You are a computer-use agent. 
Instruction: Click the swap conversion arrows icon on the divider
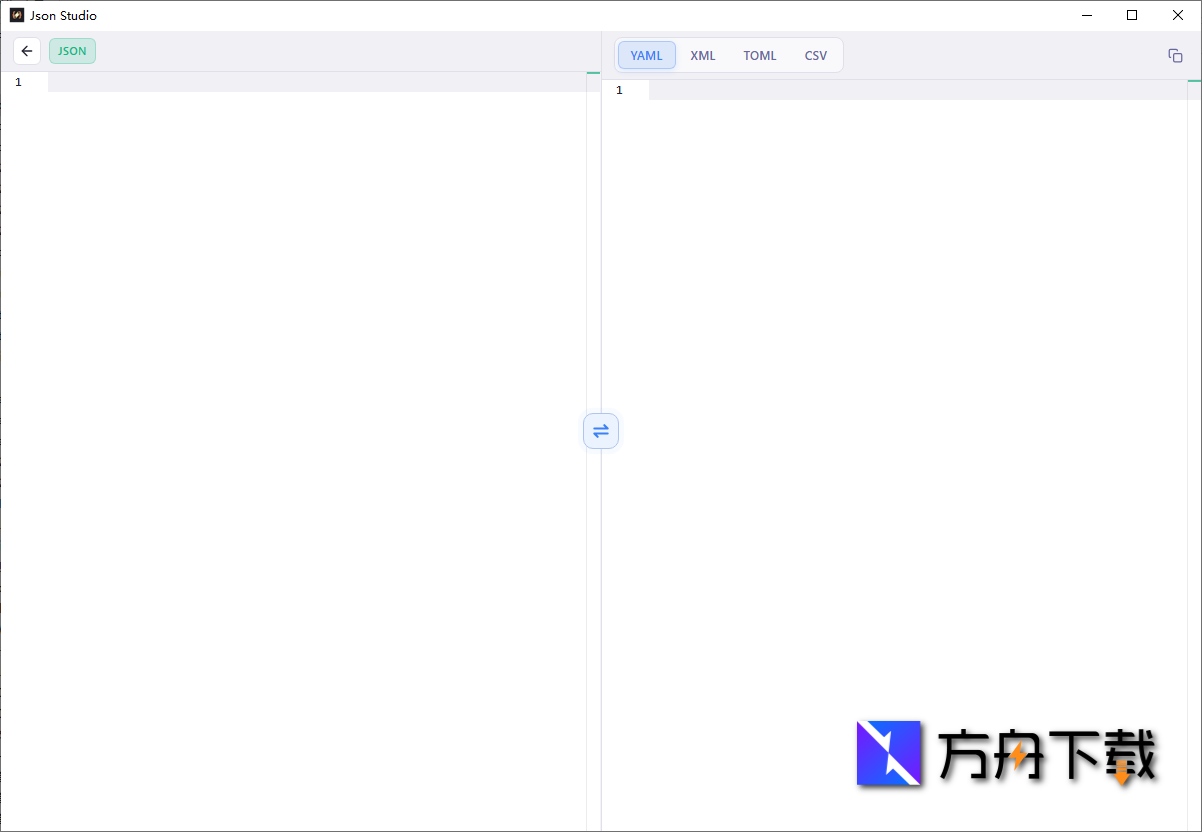pos(600,431)
